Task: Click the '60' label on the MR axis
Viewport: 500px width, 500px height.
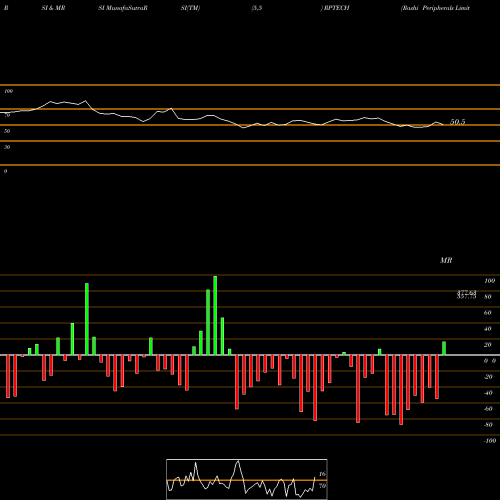Action: point(488,313)
